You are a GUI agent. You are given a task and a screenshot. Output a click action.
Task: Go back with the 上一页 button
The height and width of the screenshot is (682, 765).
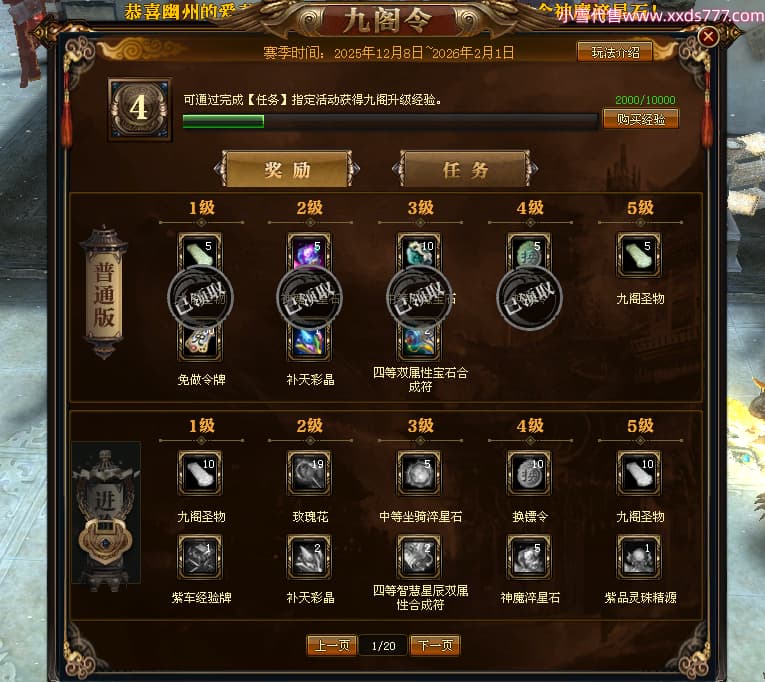tap(332, 645)
